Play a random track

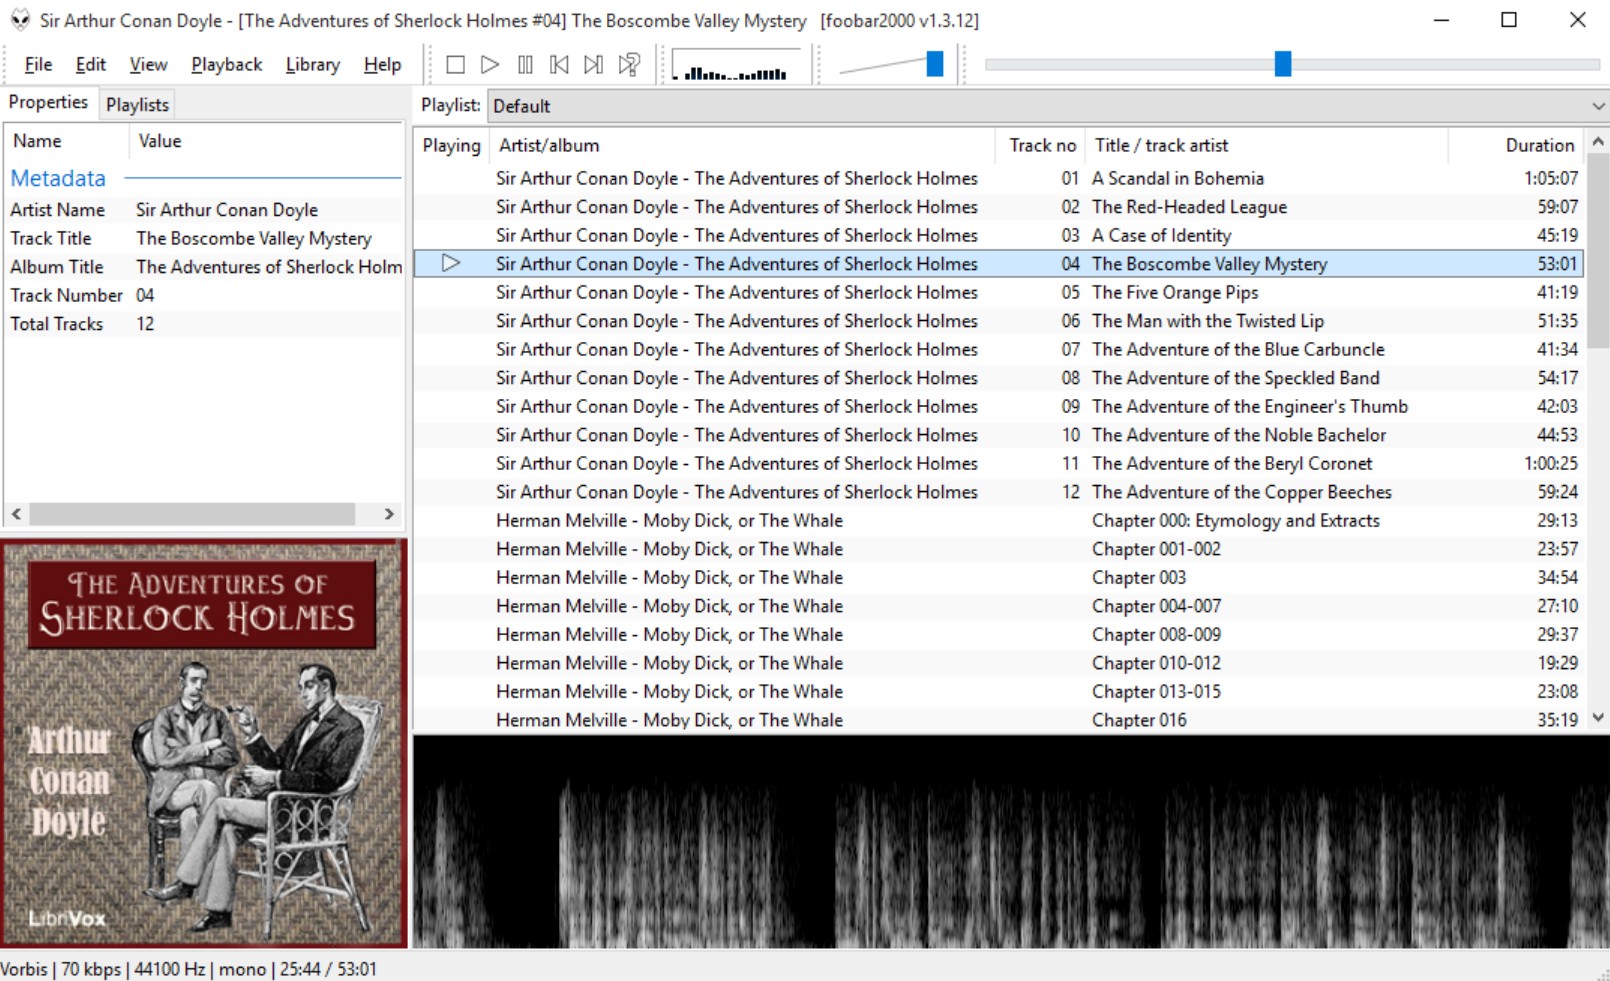tap(627, 63)
